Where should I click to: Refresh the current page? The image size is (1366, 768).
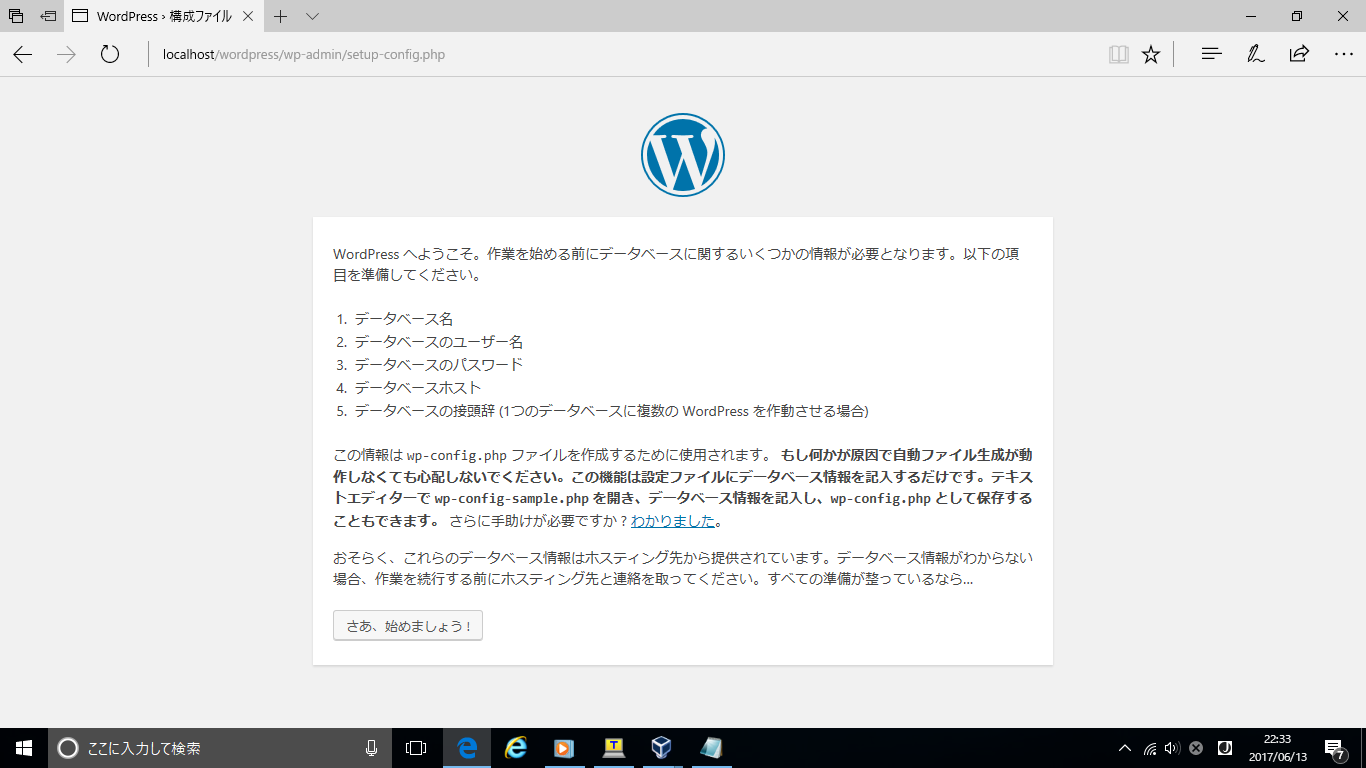click(110, 55)
